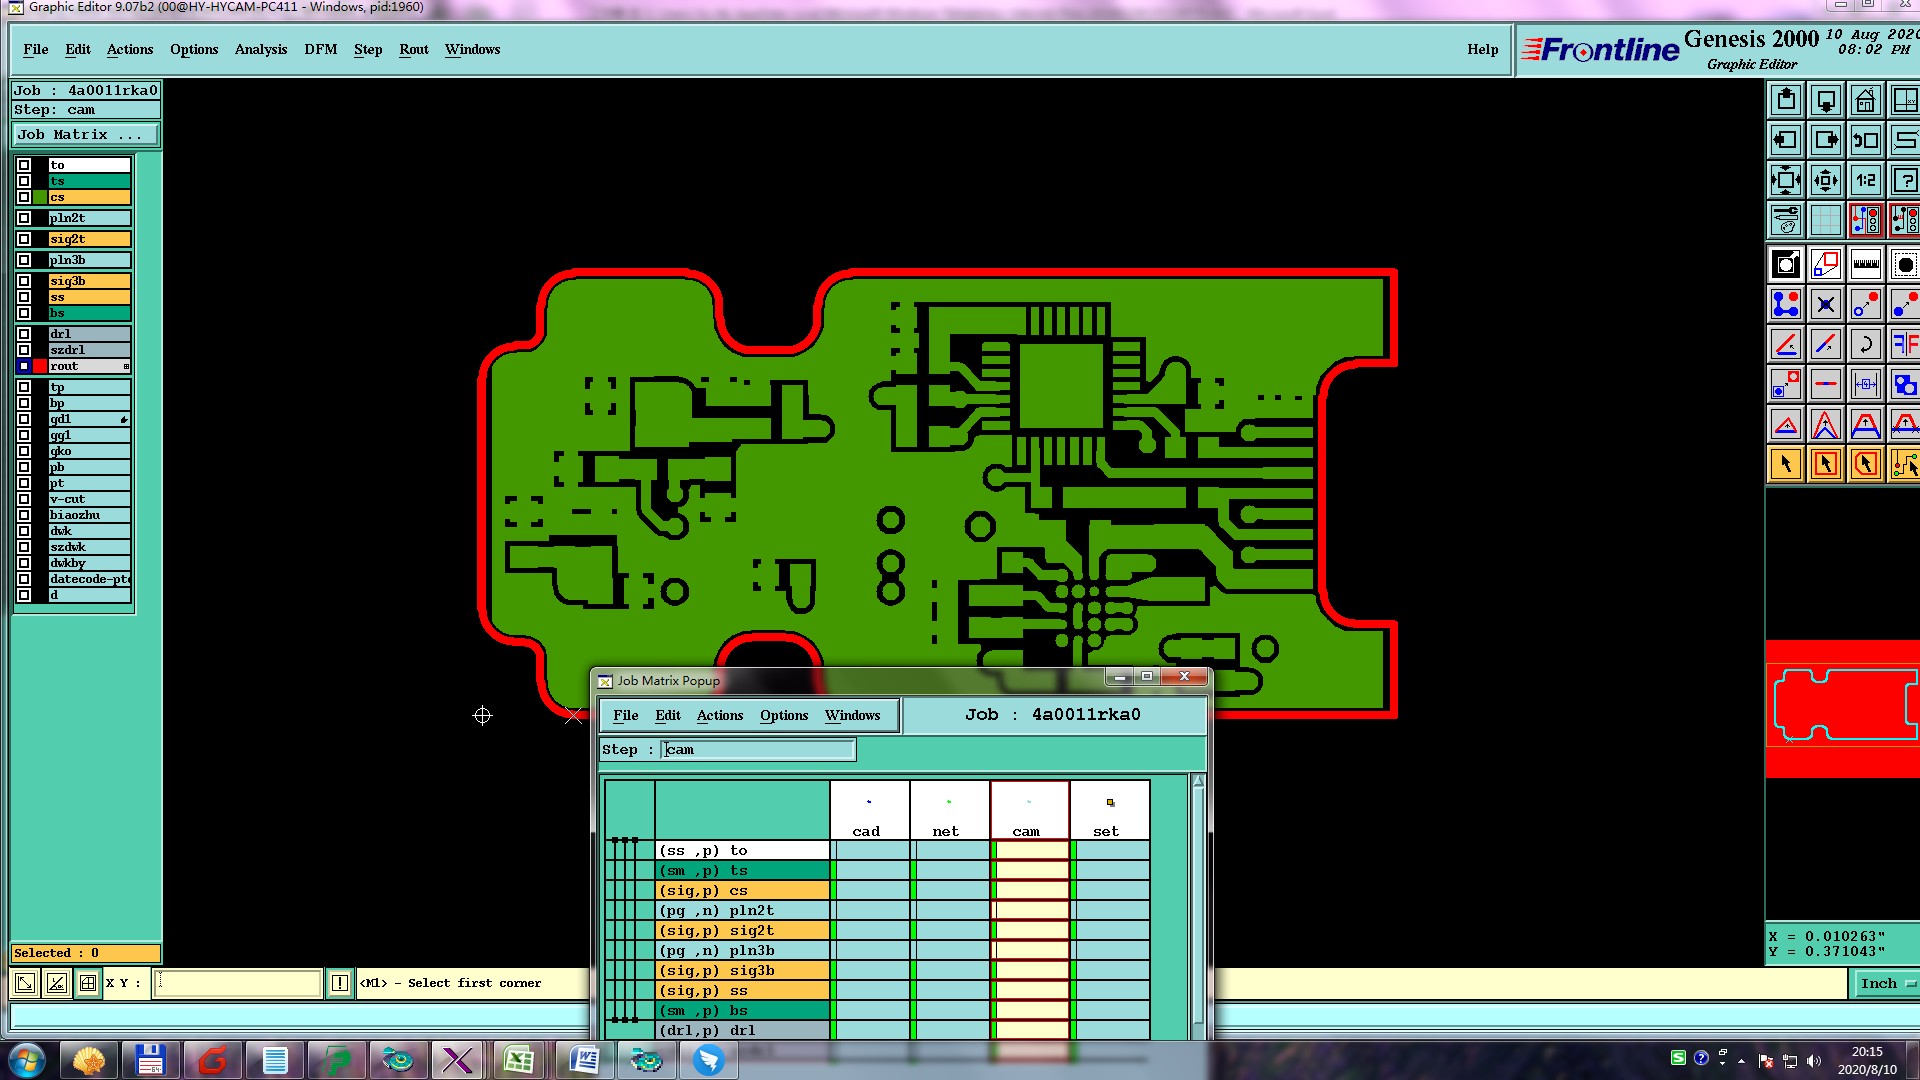Click the Home view icon
The width and height of the screenshot is (1920, 1080).
point(1865,100)
